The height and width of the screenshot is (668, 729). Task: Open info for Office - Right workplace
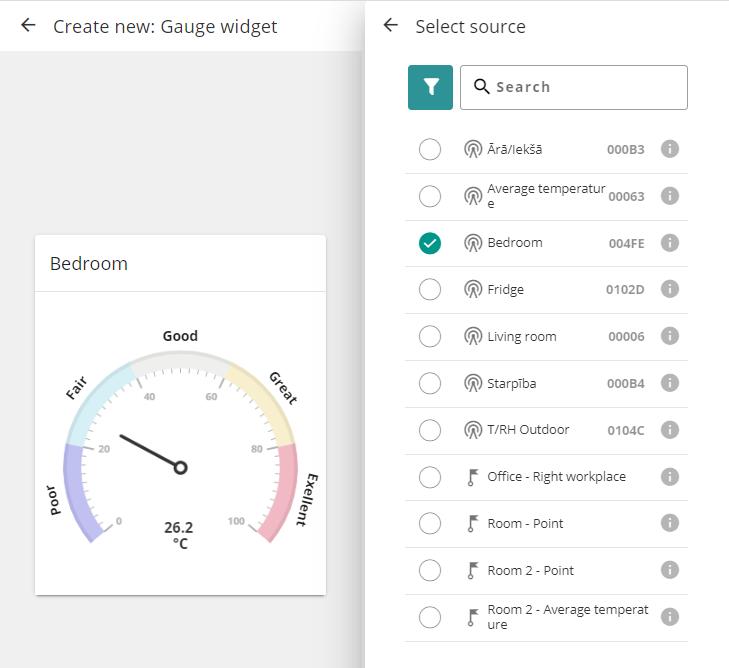point(670,476)
